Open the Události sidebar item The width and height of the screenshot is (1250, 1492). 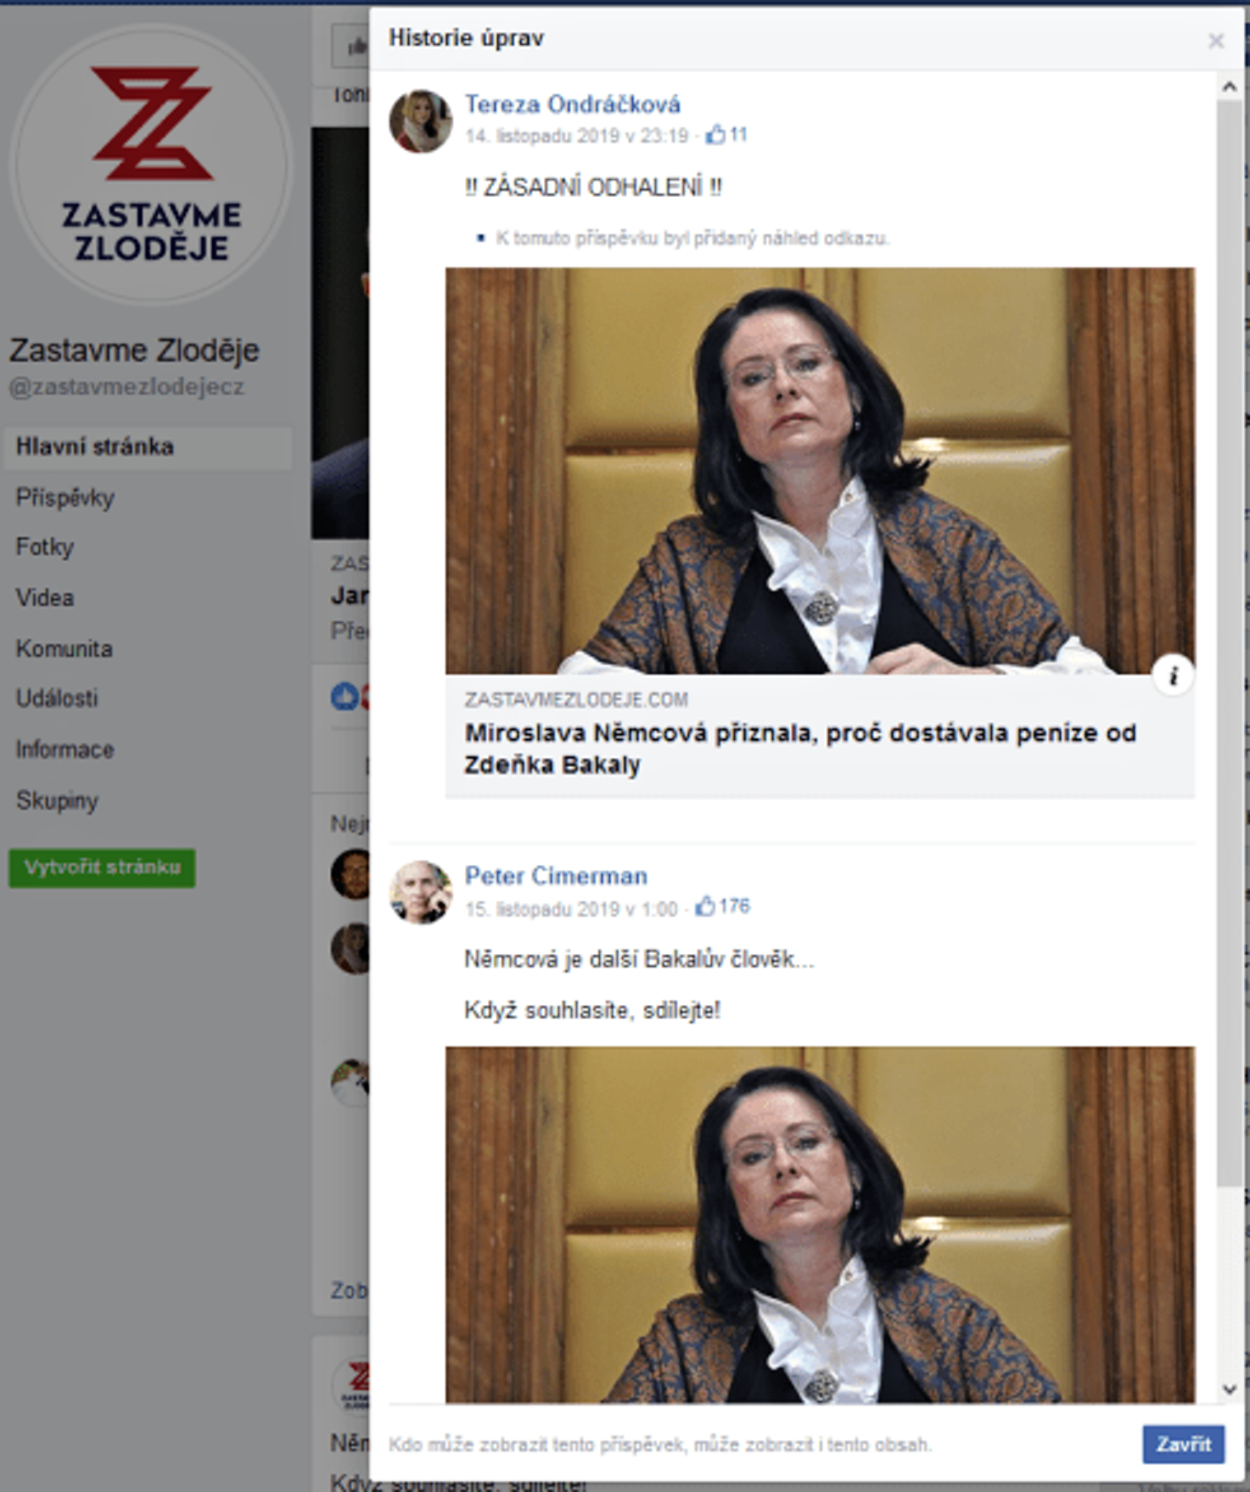57,698
